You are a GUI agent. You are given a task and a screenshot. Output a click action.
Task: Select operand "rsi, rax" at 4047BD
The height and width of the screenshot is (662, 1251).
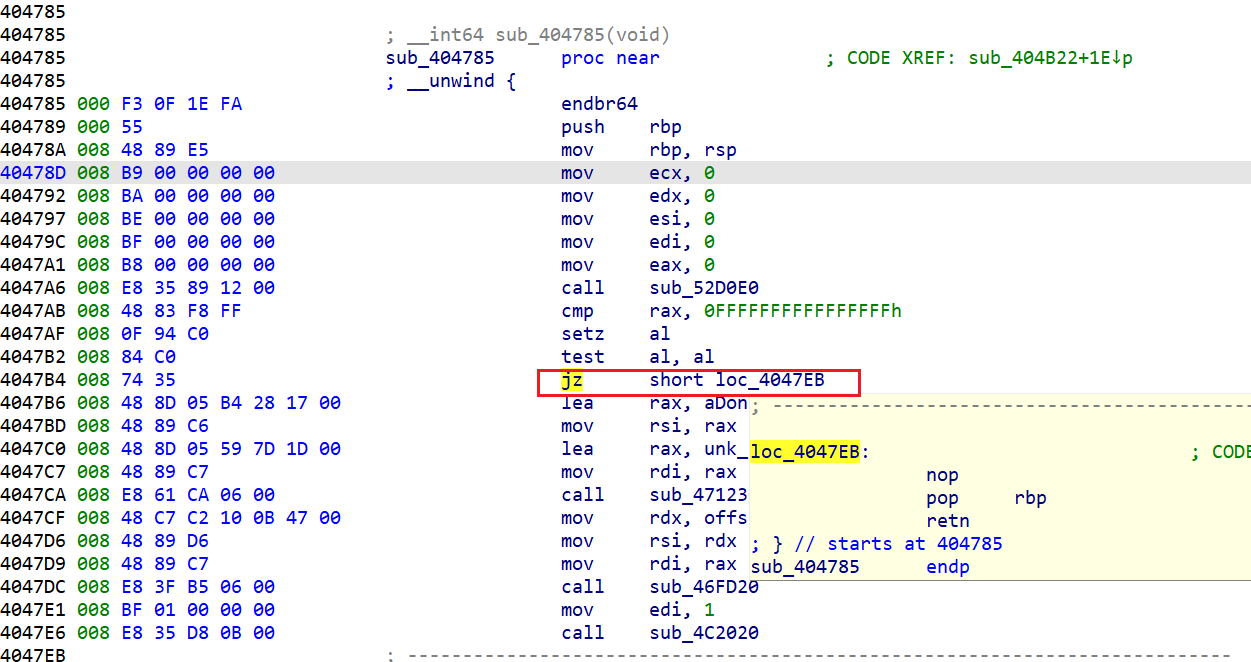point(693,426)
